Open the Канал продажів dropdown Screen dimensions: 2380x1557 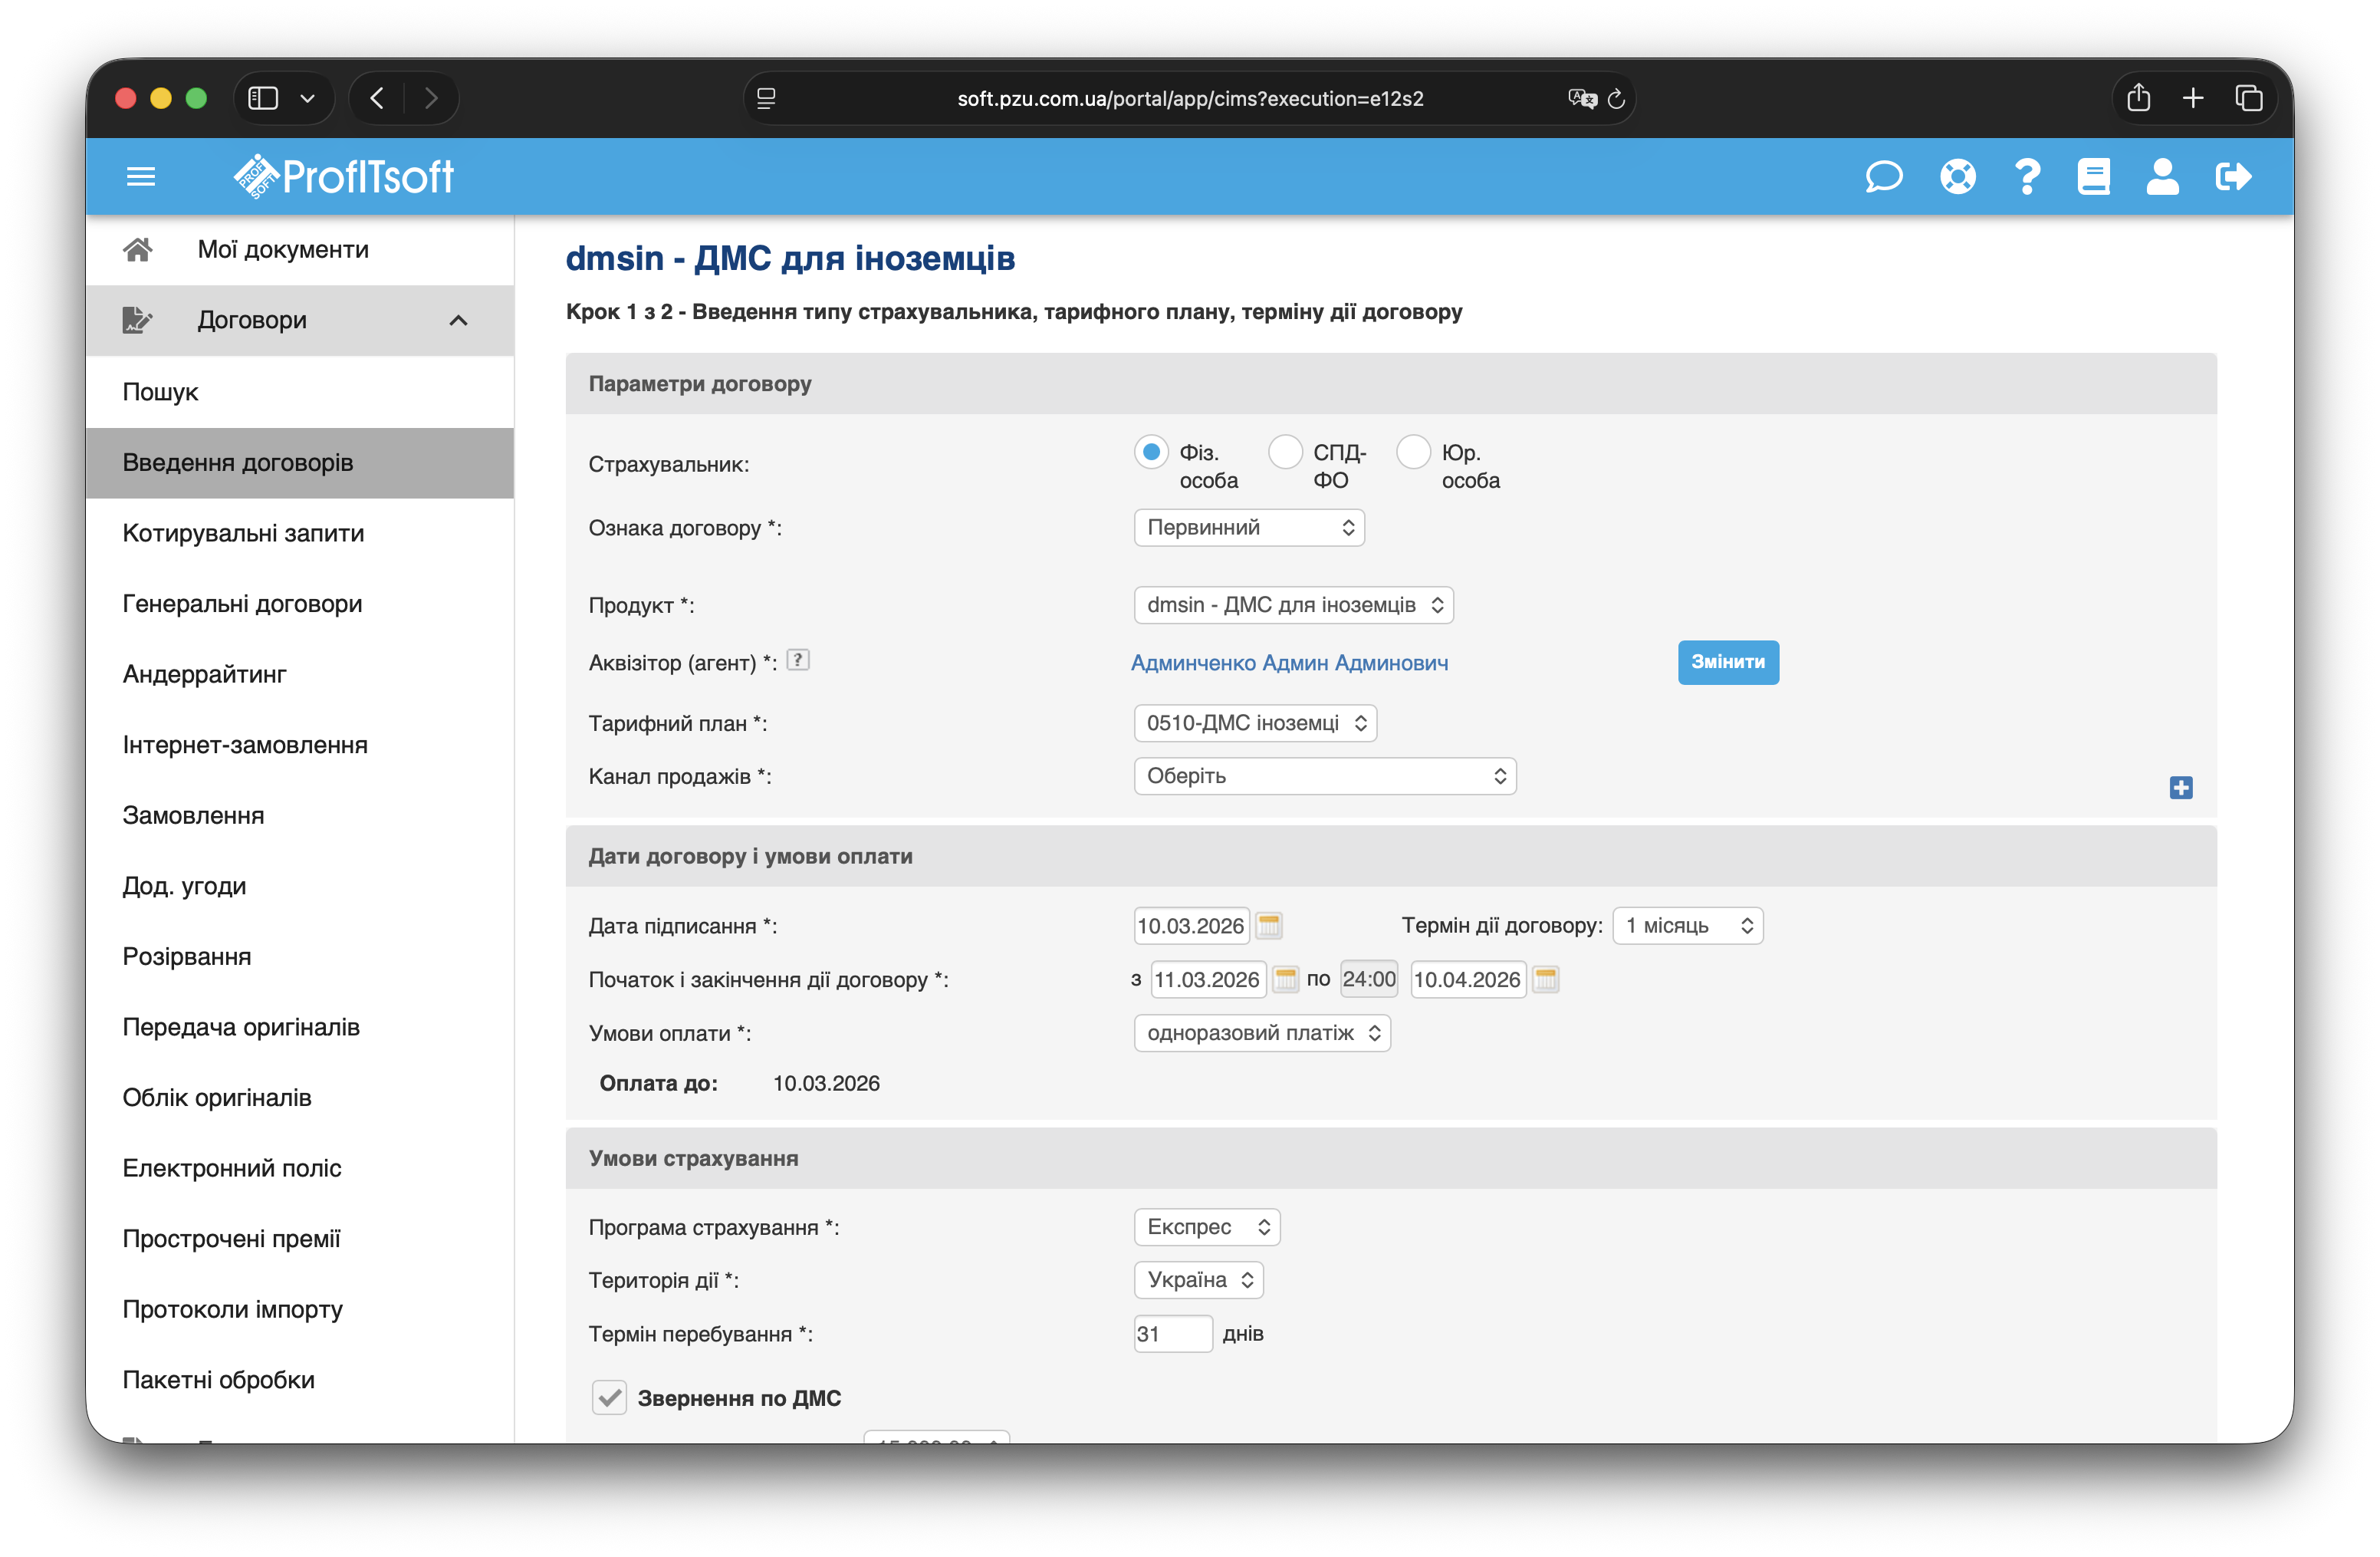pos(1324,776)
